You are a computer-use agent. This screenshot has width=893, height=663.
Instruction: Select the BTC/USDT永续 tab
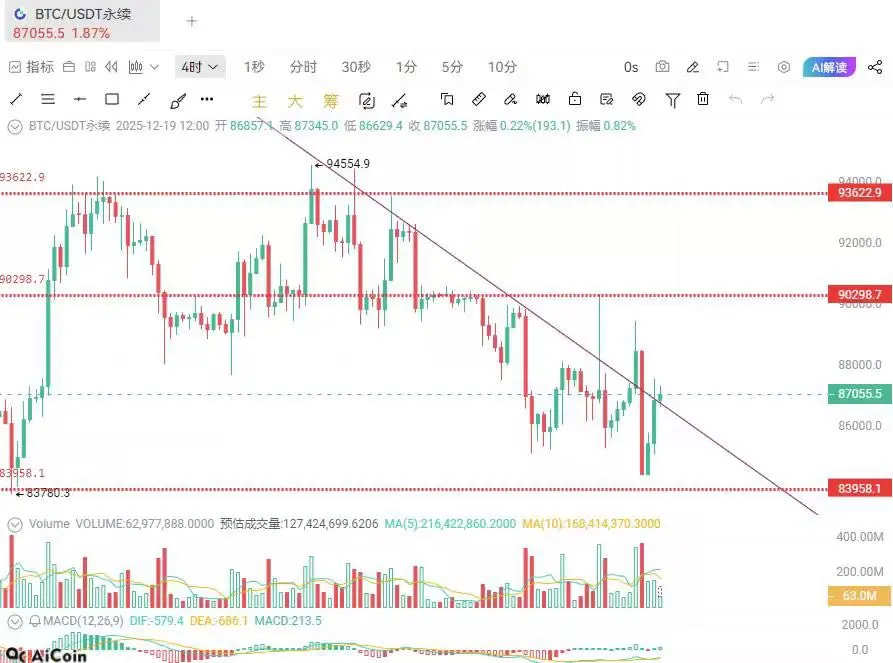82,22
